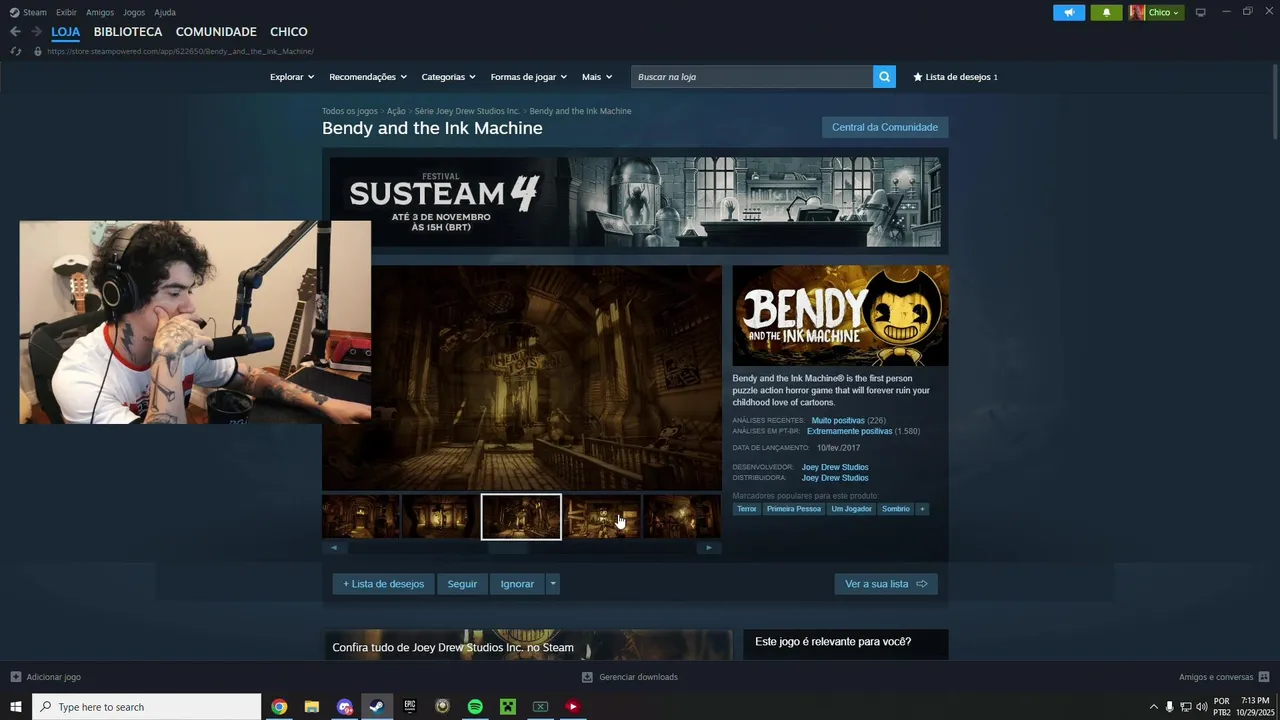
Task: Click the Extremamente positivas reviews link
Action: click(x=849, y=431)
